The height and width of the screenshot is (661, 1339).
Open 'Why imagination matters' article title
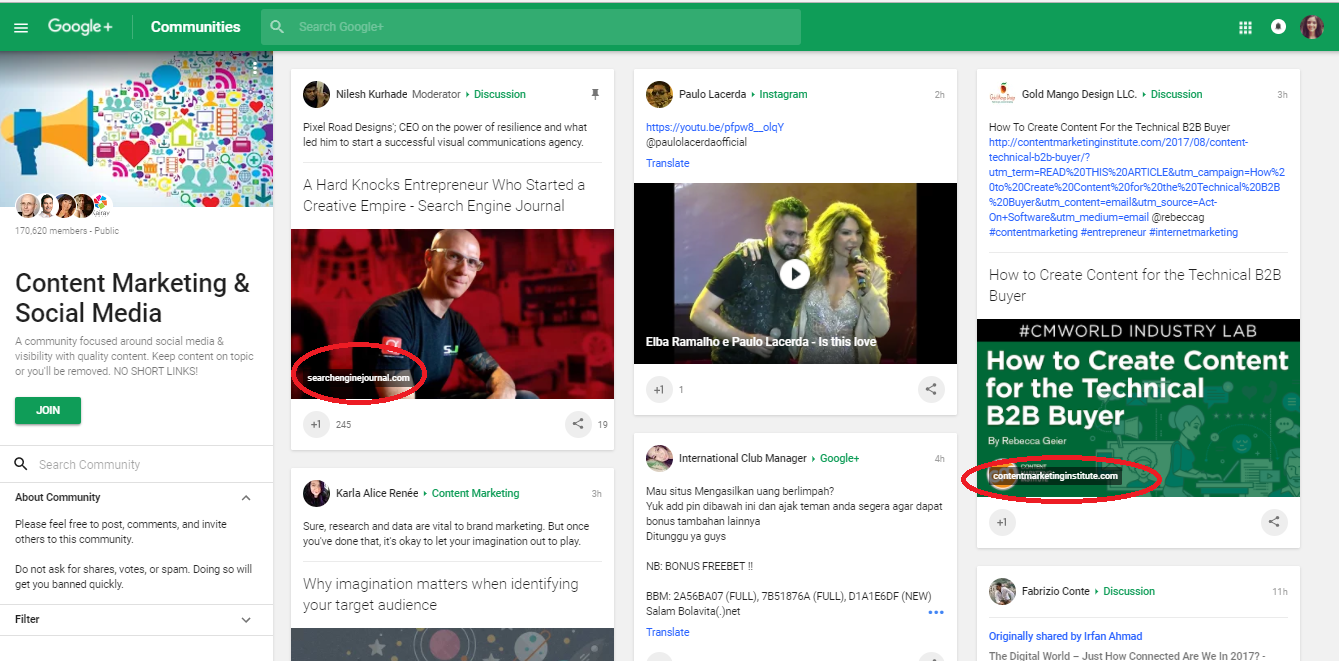[440, 594]
